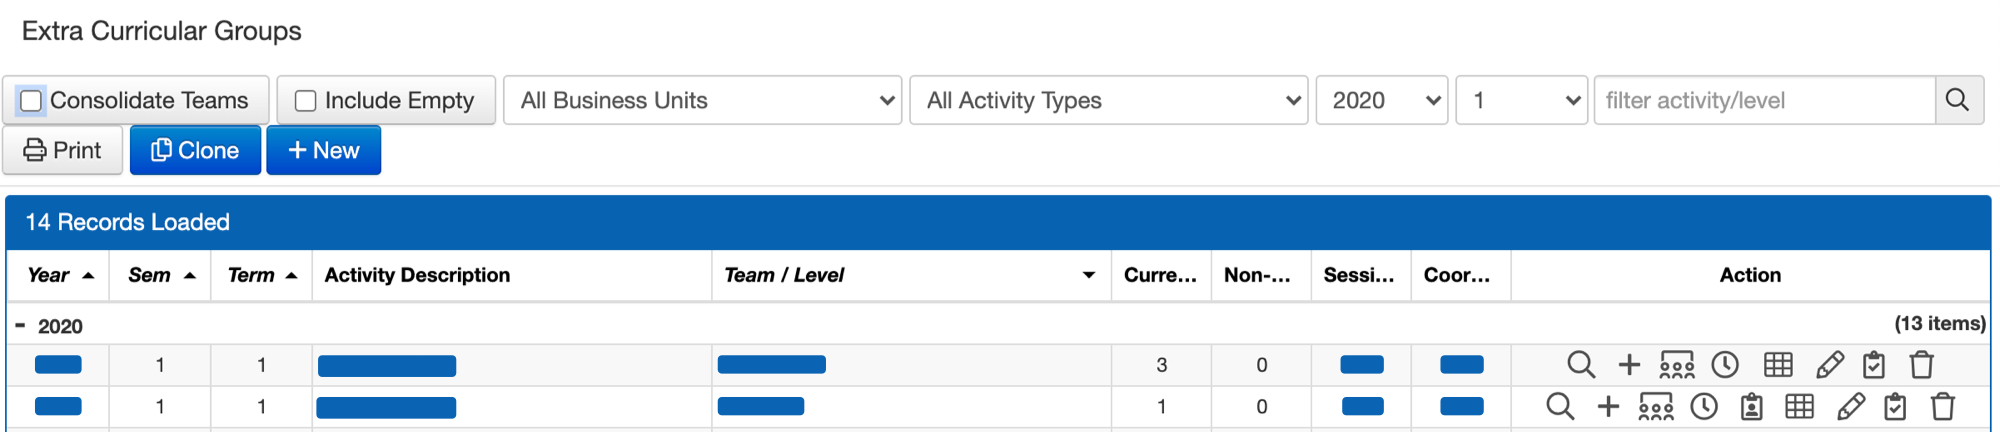
Task: Open the clock icon in the first row
Action: (1725, 365)
